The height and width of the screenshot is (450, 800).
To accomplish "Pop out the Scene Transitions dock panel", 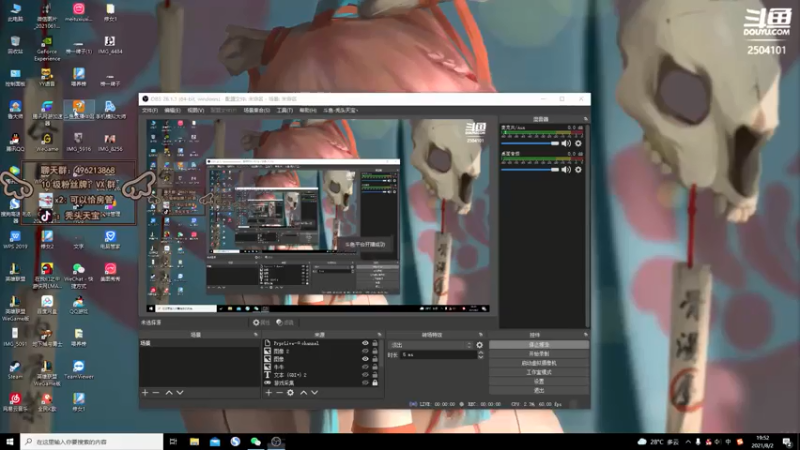I will (480, 335).
